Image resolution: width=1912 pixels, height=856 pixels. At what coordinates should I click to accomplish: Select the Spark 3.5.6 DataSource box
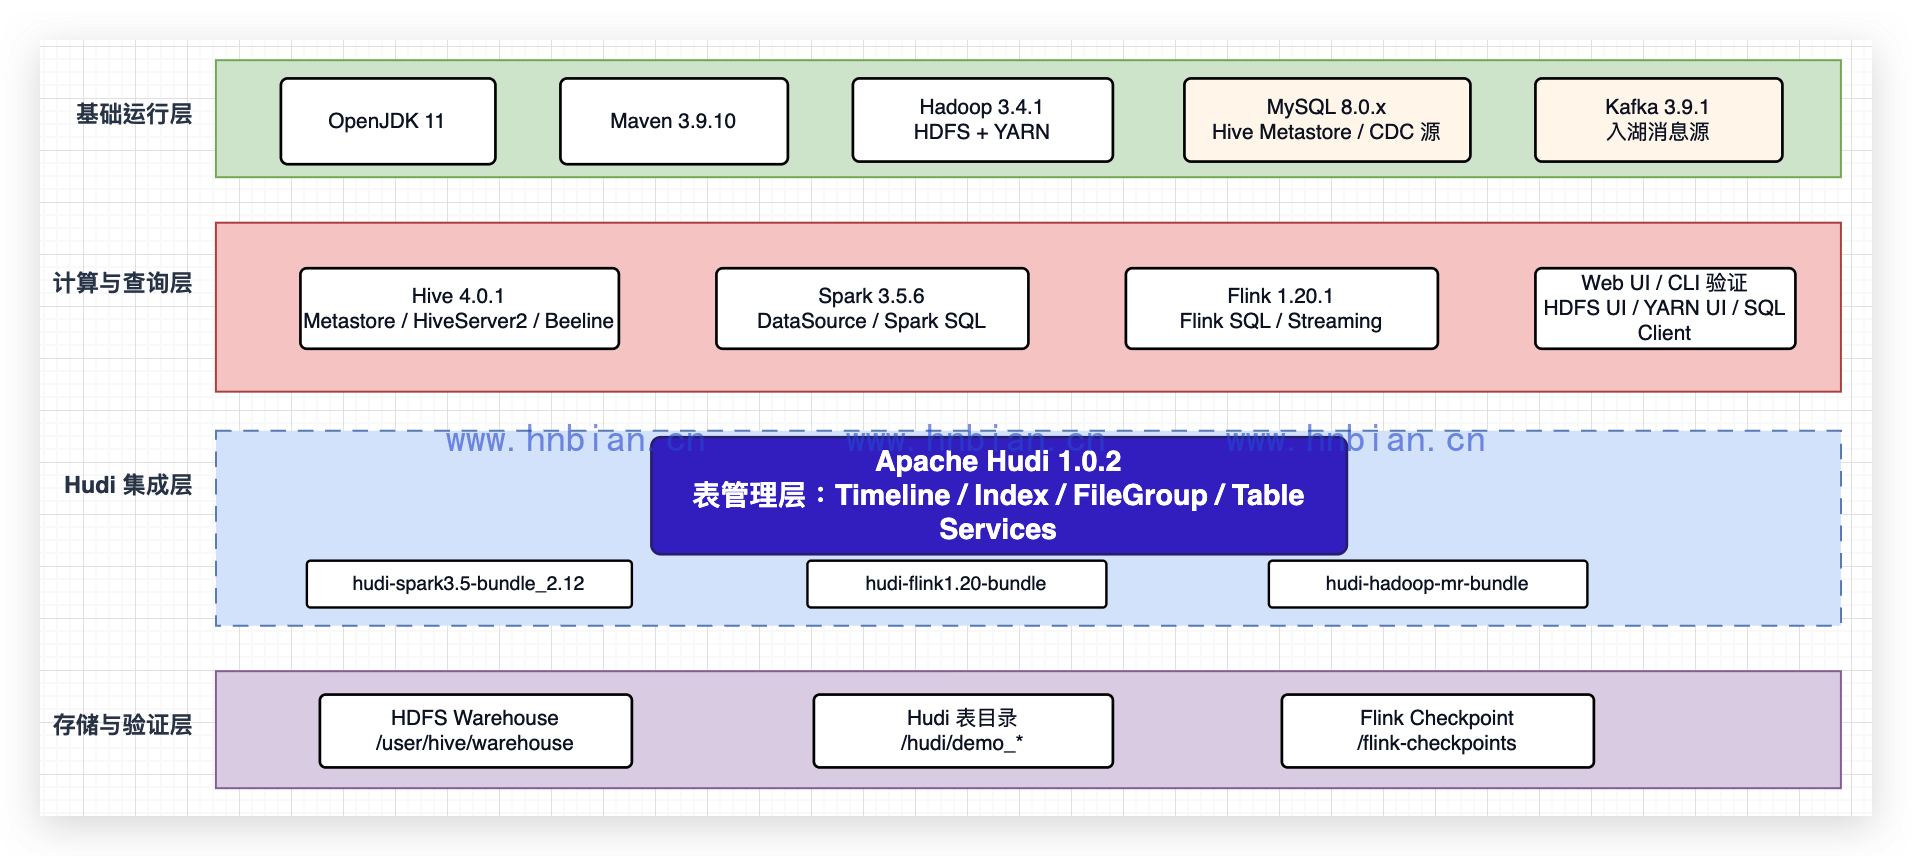872,308
